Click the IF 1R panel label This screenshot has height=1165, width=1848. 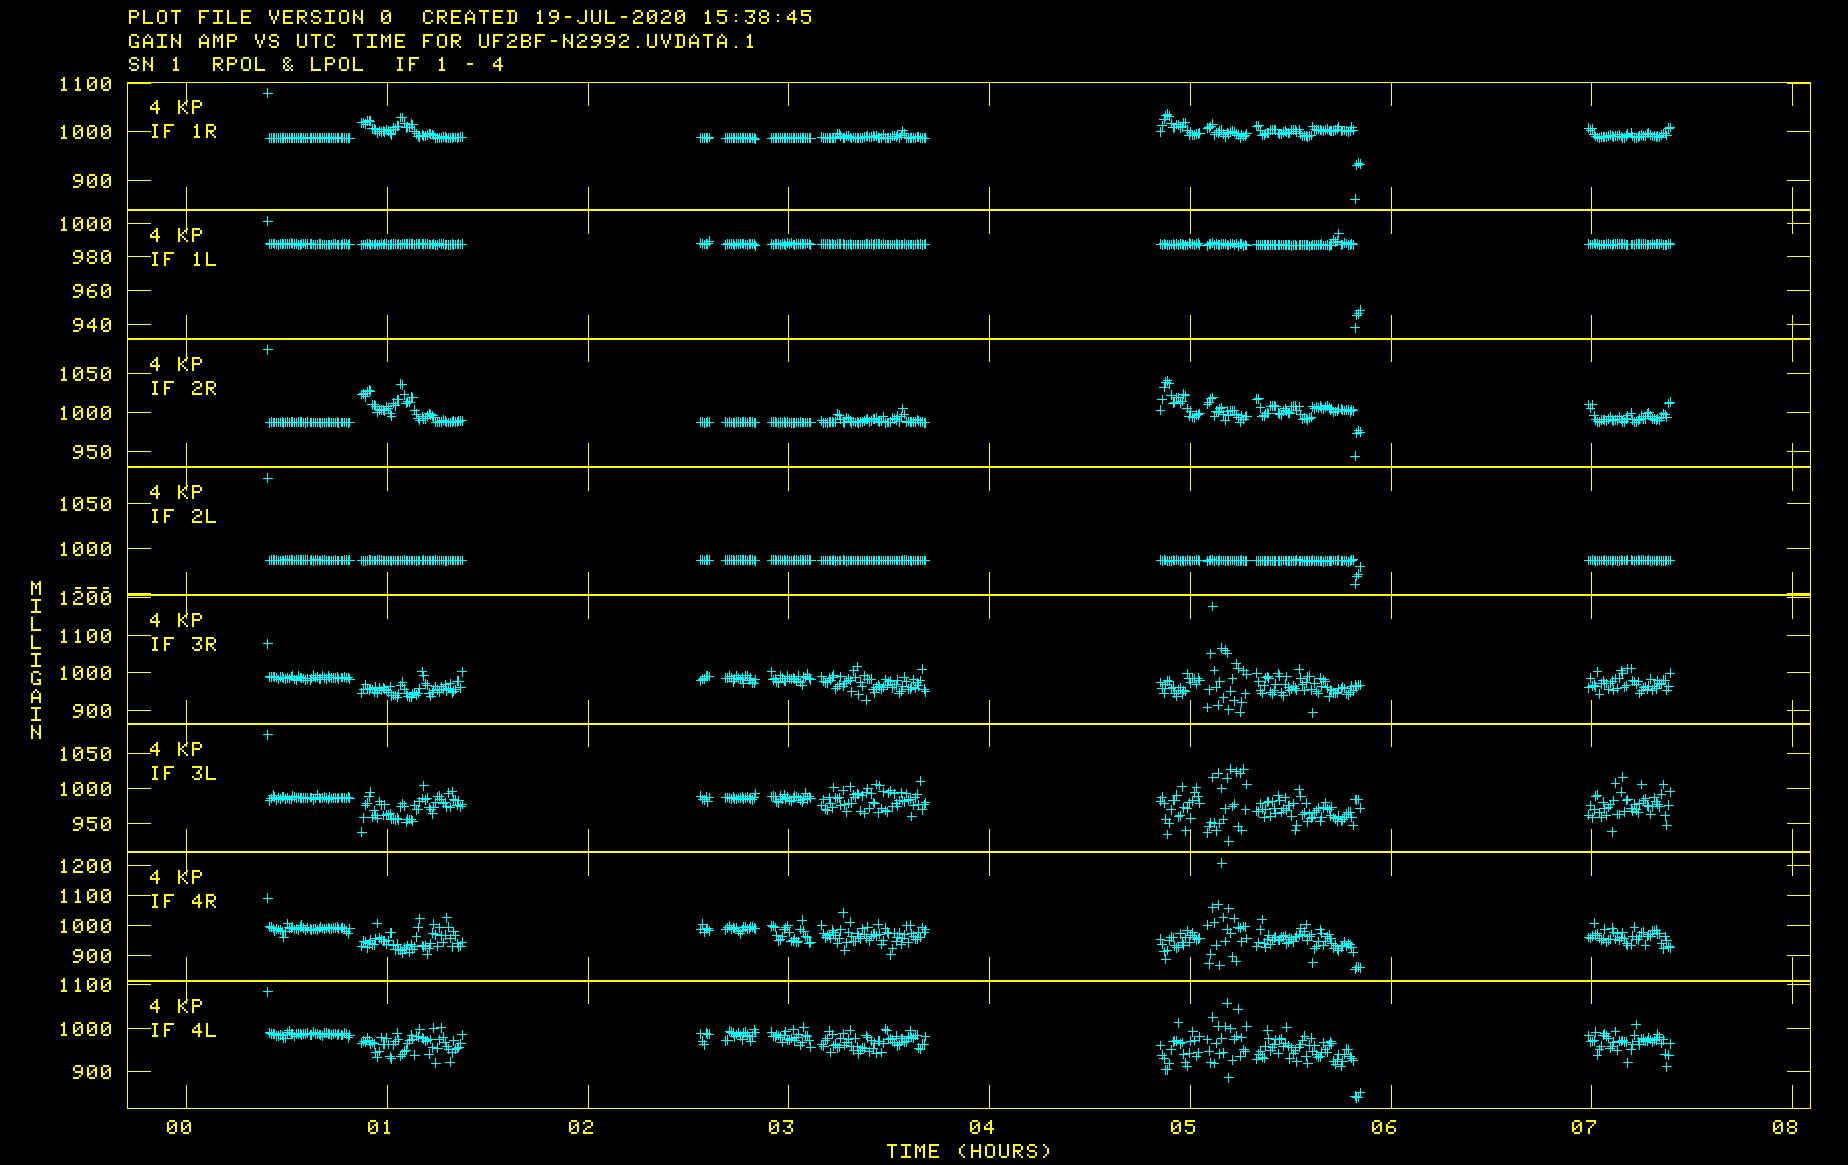[x=183, y=132]
